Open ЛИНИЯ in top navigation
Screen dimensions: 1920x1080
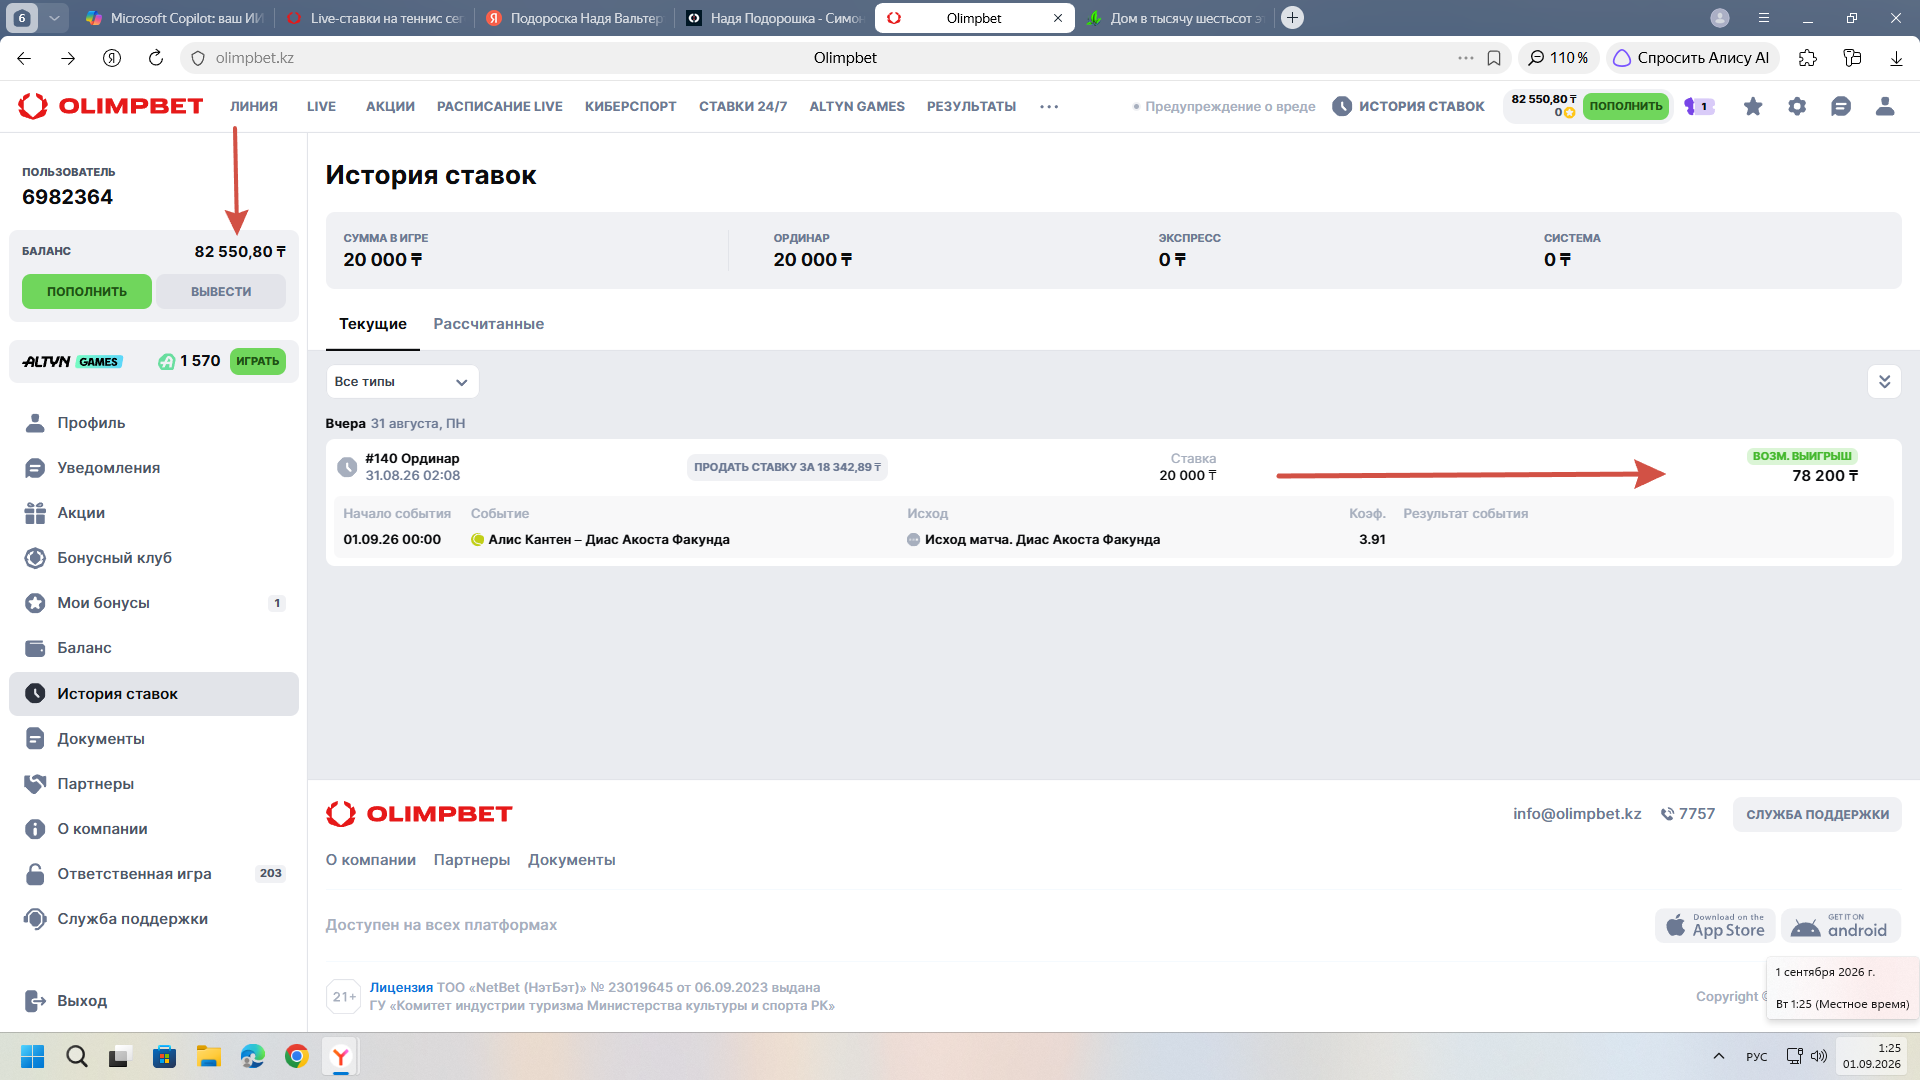pyautogui.click(x=254, y=107)
